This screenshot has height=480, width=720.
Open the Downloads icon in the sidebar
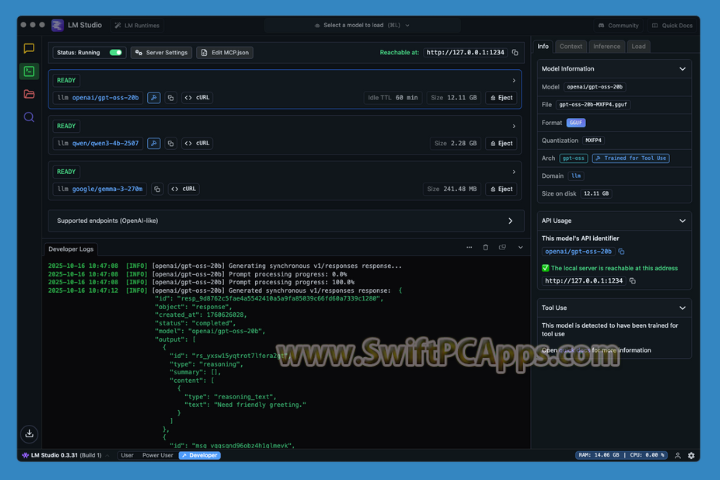(x=29, y=433)
